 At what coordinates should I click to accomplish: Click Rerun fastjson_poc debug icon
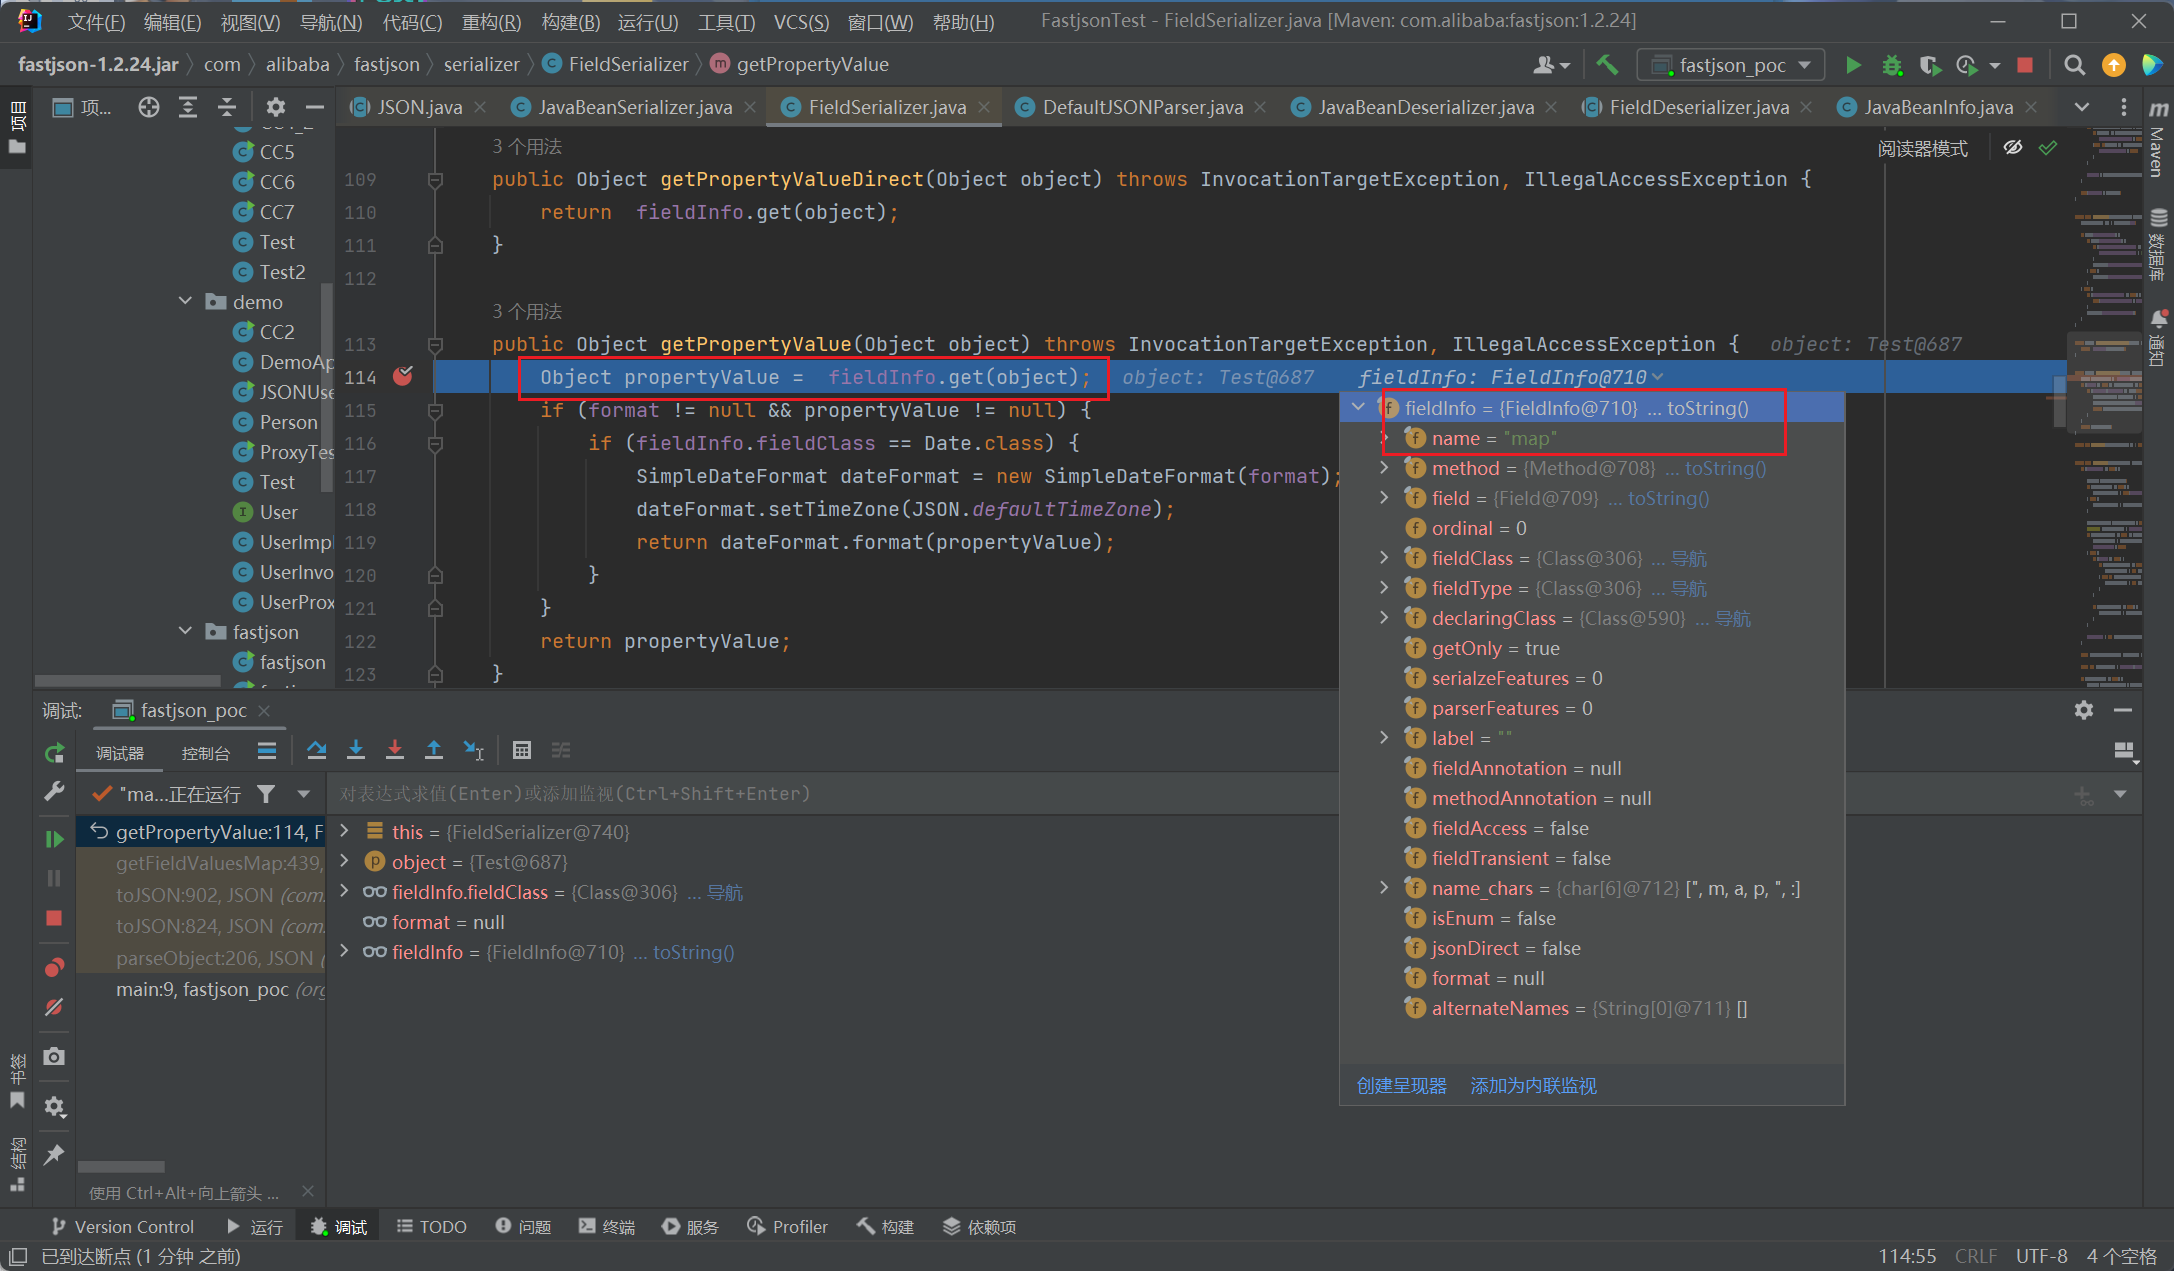54,753
